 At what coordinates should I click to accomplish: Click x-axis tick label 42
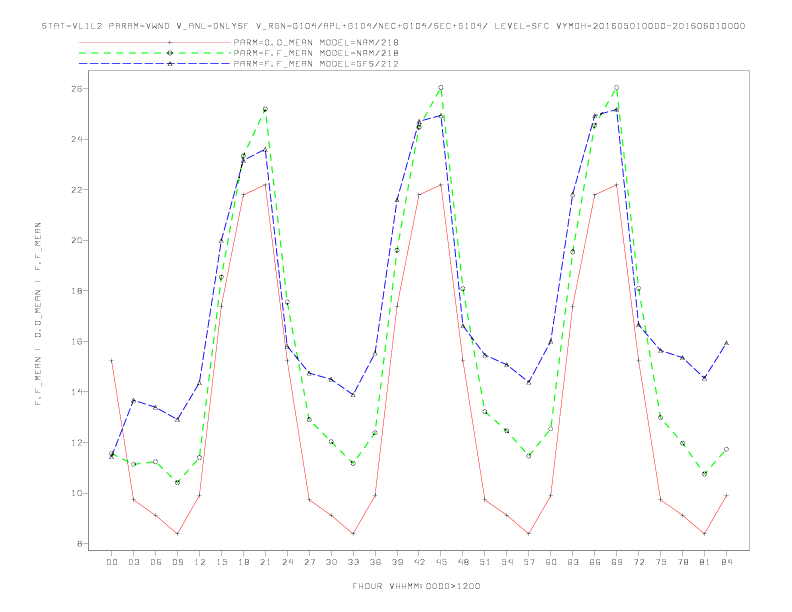click(419, 562)
